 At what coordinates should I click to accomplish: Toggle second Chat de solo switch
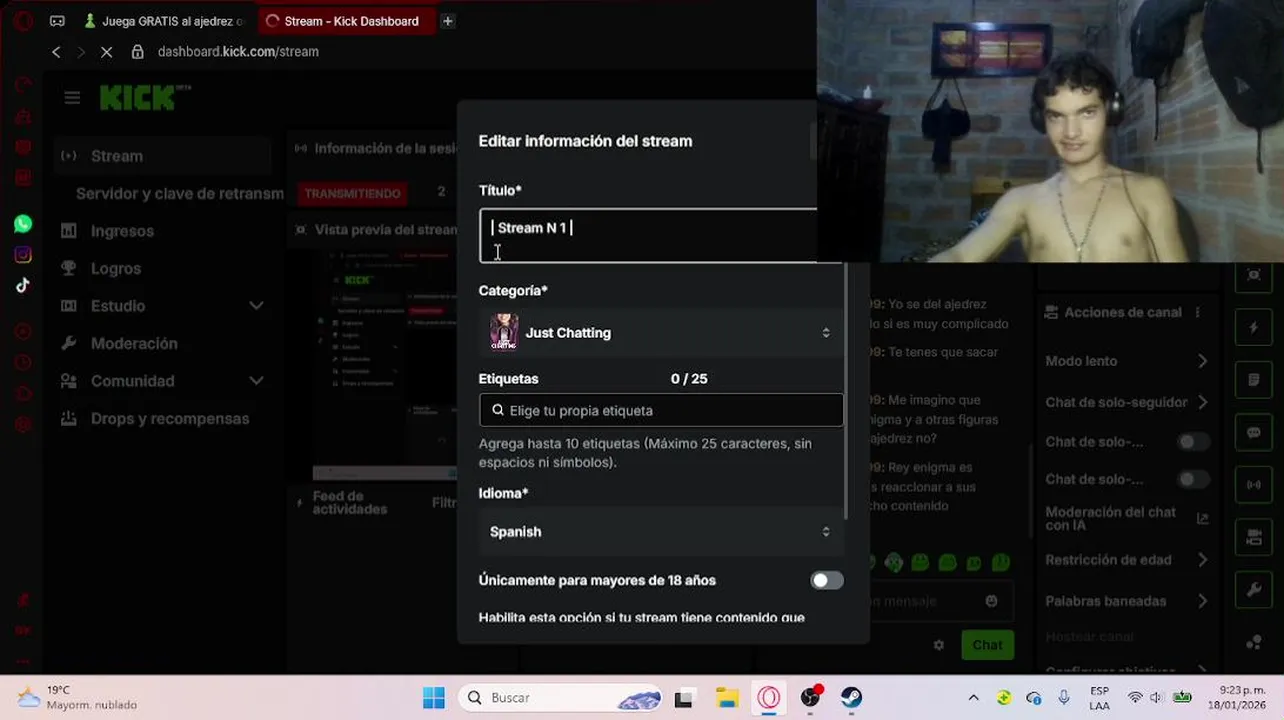point(1192,479)
